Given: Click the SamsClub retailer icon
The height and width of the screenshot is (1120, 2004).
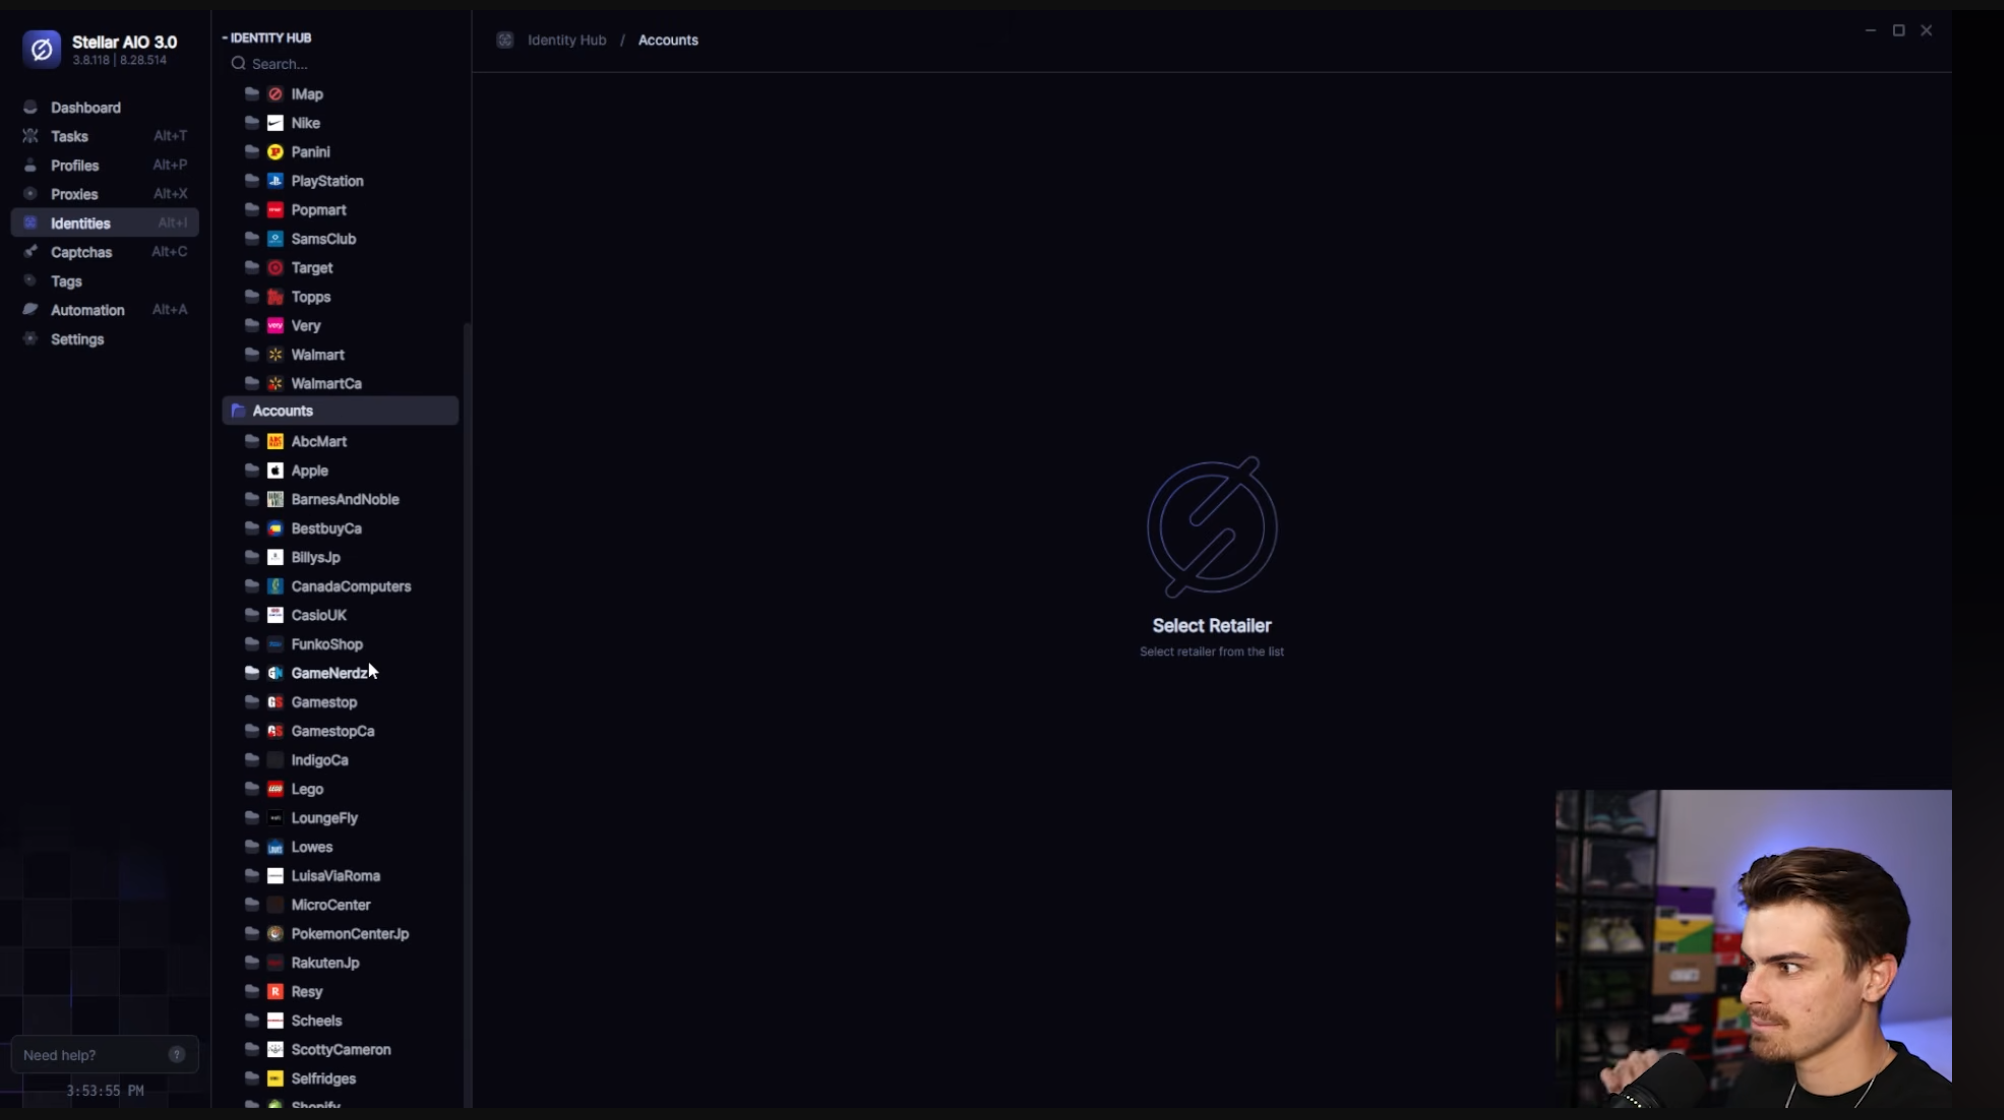Looking at the screenshot, I should 275,239.
